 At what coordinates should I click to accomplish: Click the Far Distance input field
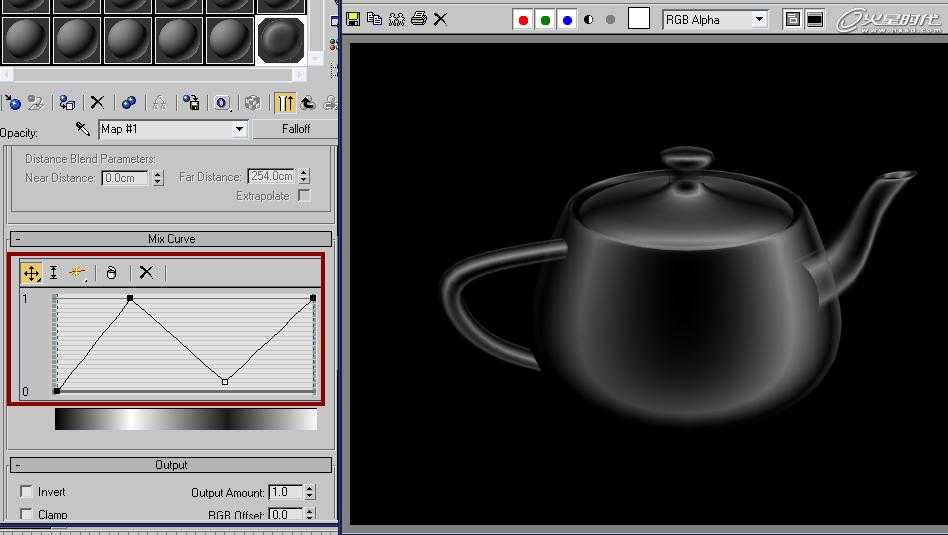pos(271,177)
